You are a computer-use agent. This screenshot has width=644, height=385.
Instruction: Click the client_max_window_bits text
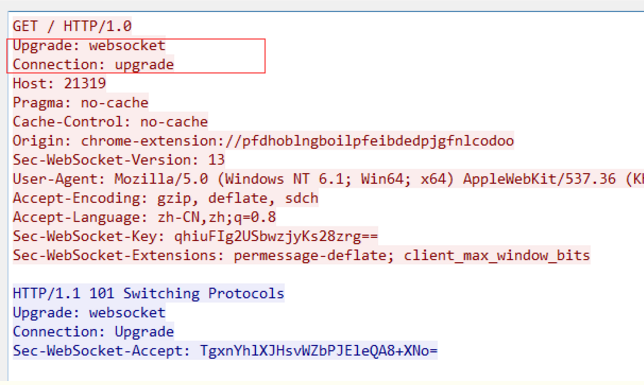pos(497,255)
